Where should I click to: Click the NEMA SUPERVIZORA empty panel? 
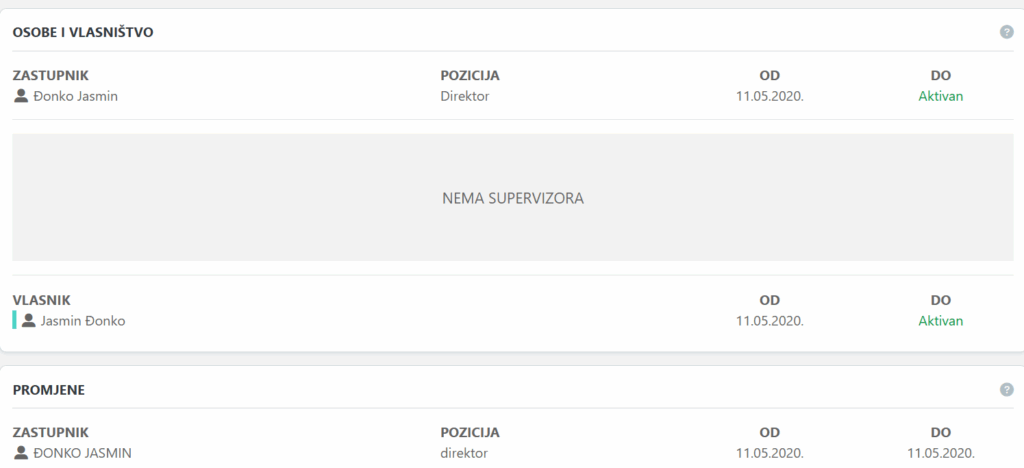pyautogui.click(x=512, y=198)
